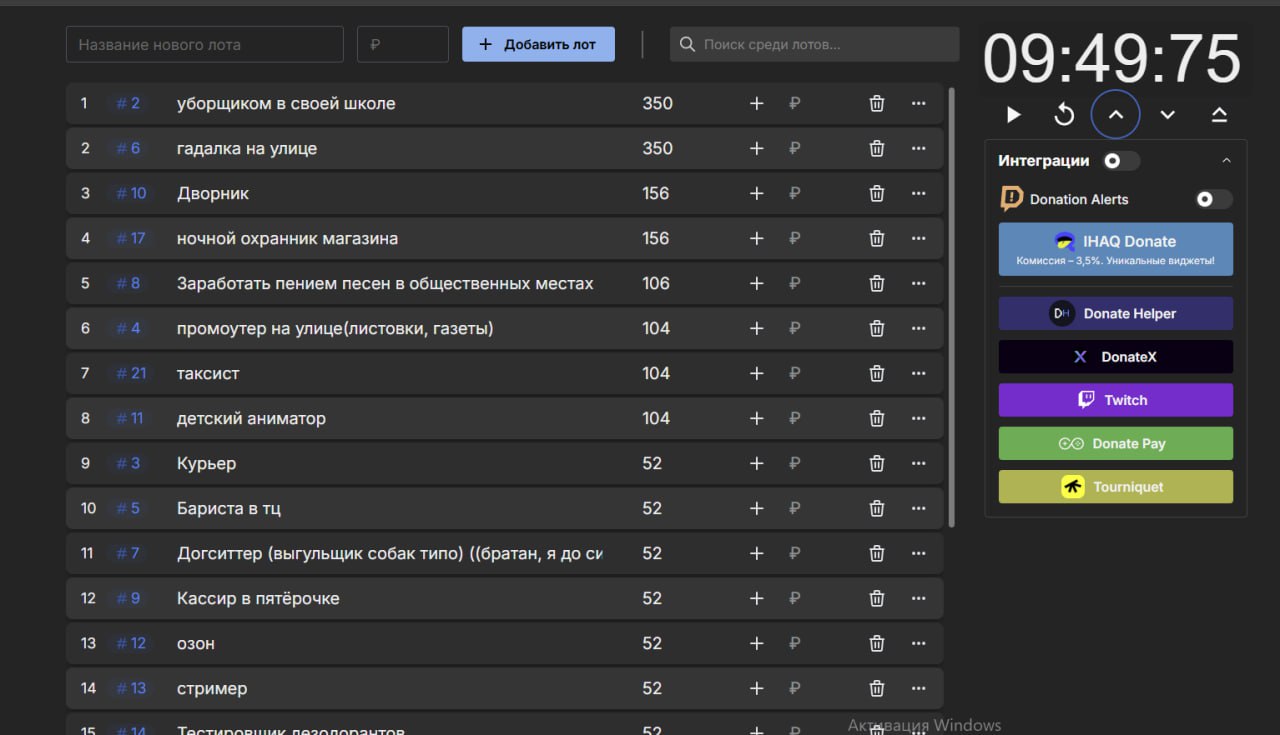Click the lot name промоутер на улице

pos(335,328)
